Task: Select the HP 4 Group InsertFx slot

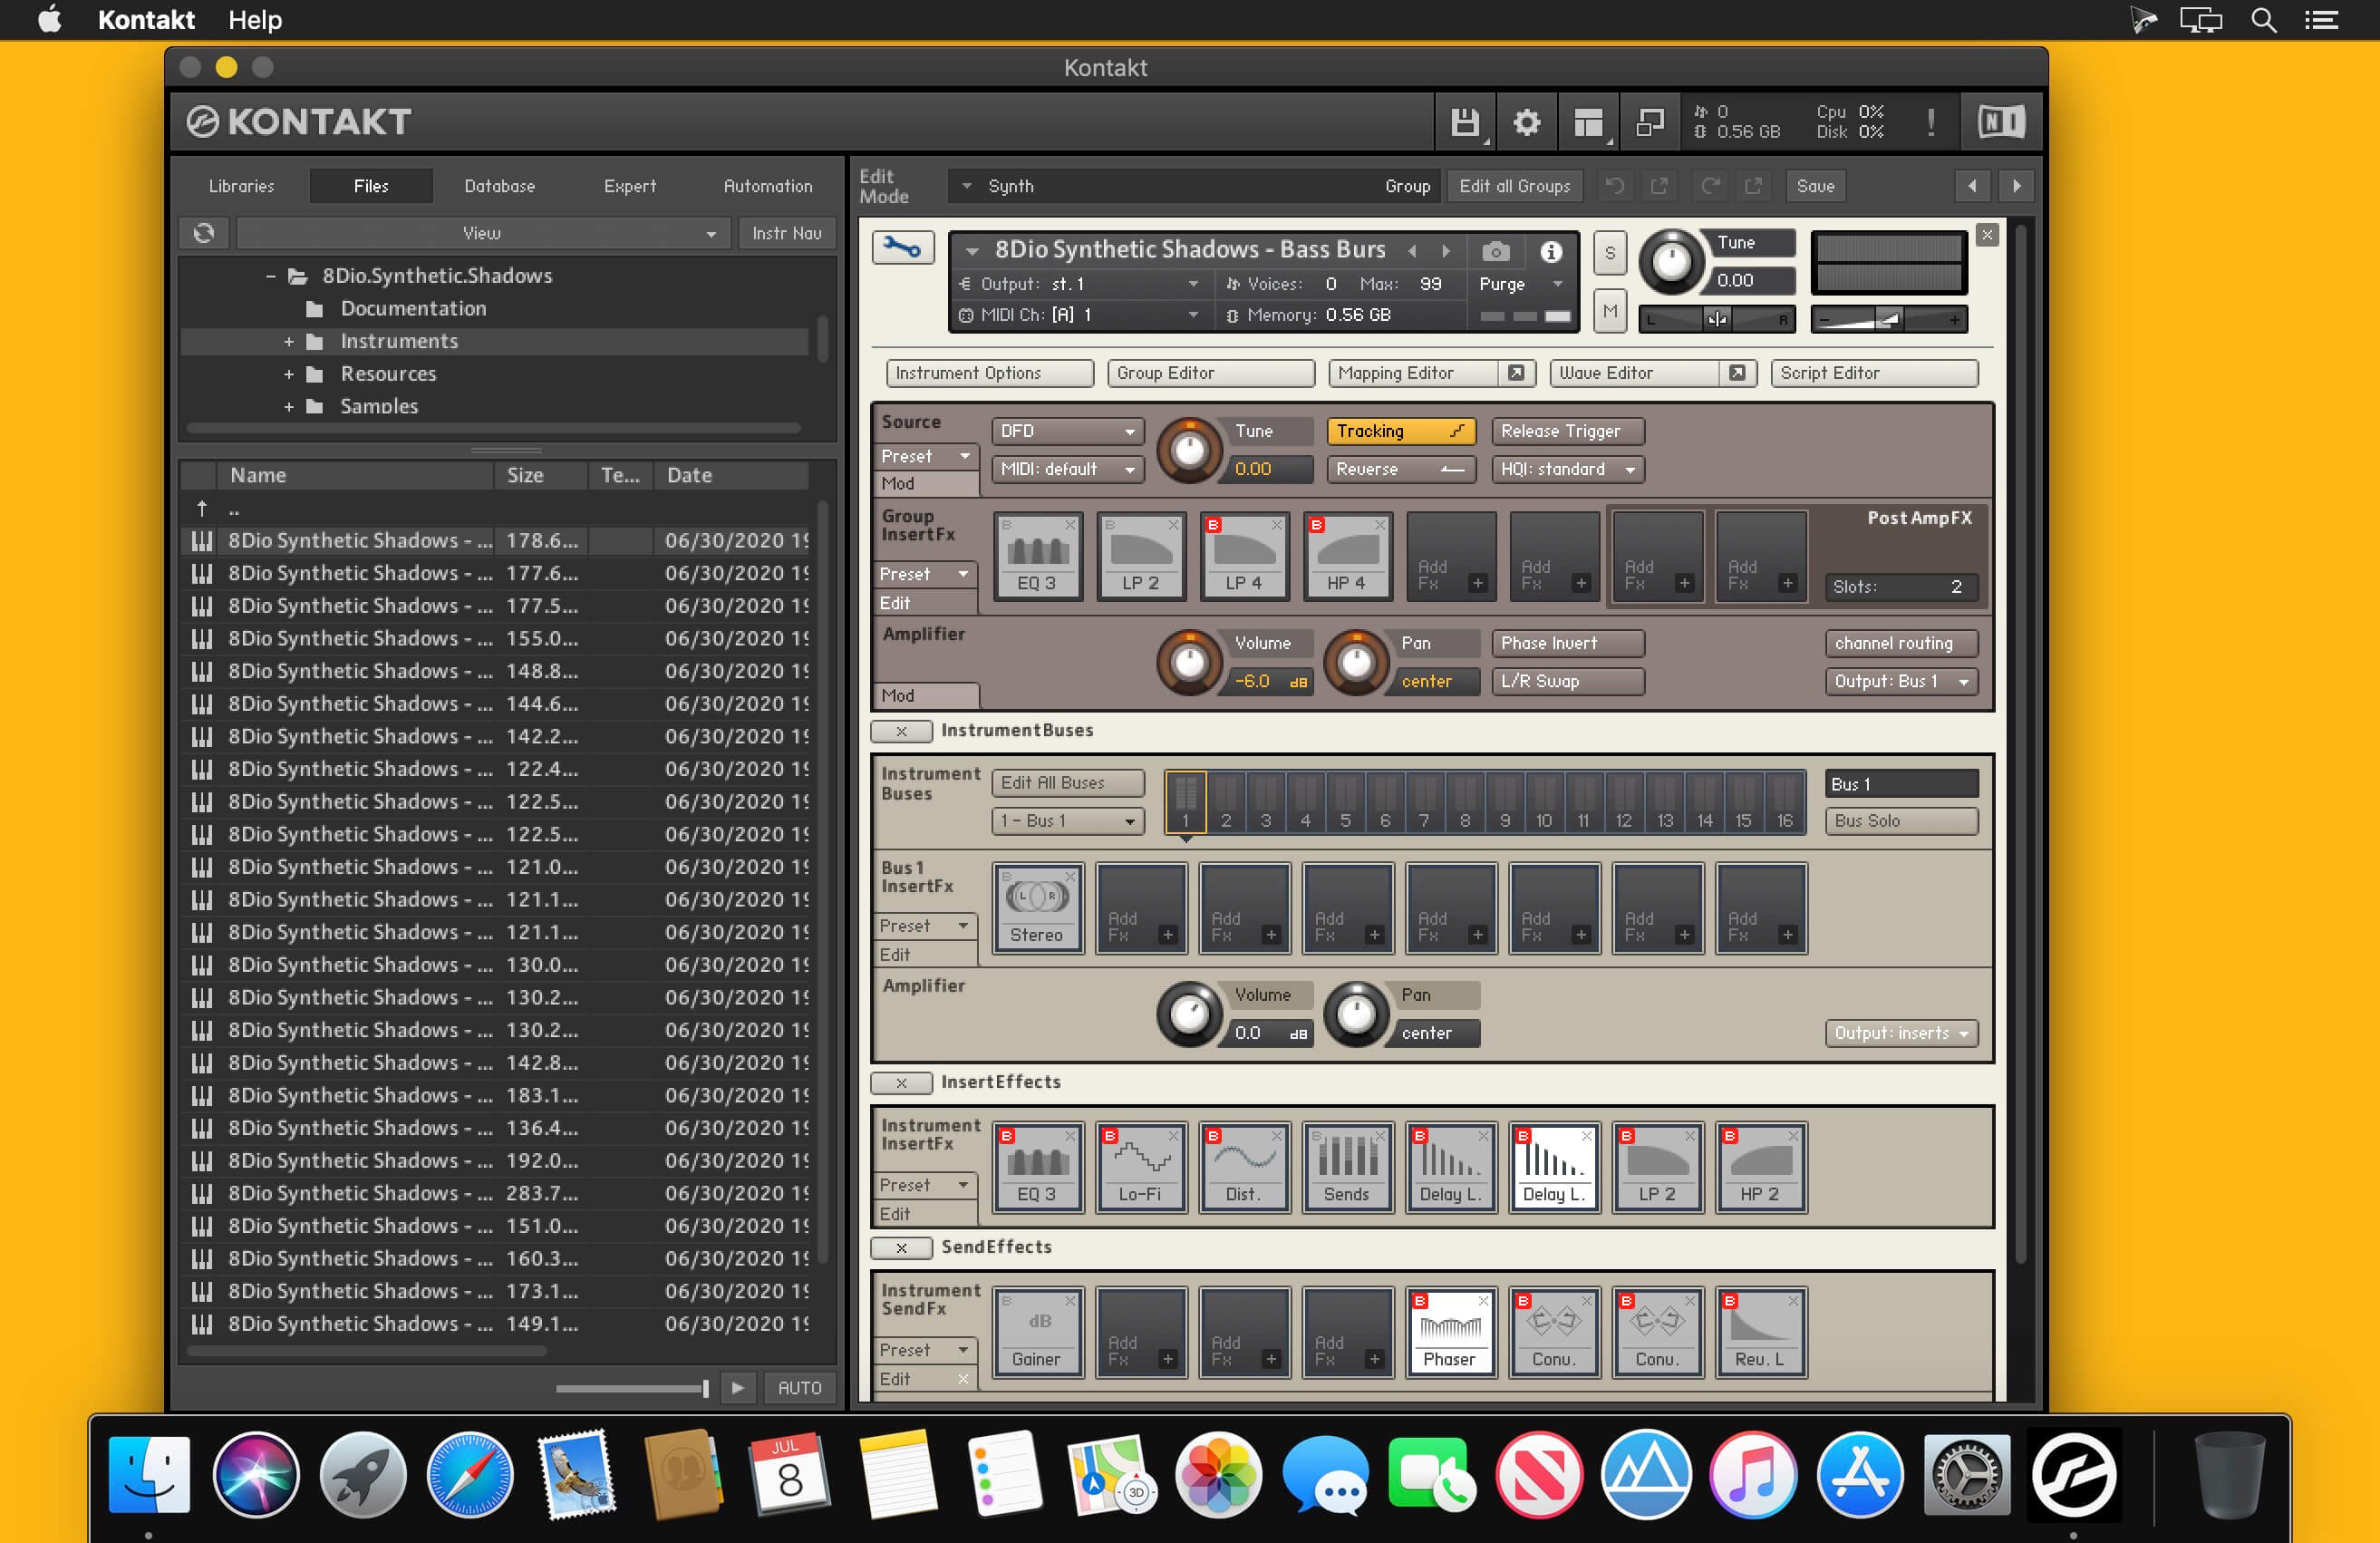Action: coord(1347,556)
